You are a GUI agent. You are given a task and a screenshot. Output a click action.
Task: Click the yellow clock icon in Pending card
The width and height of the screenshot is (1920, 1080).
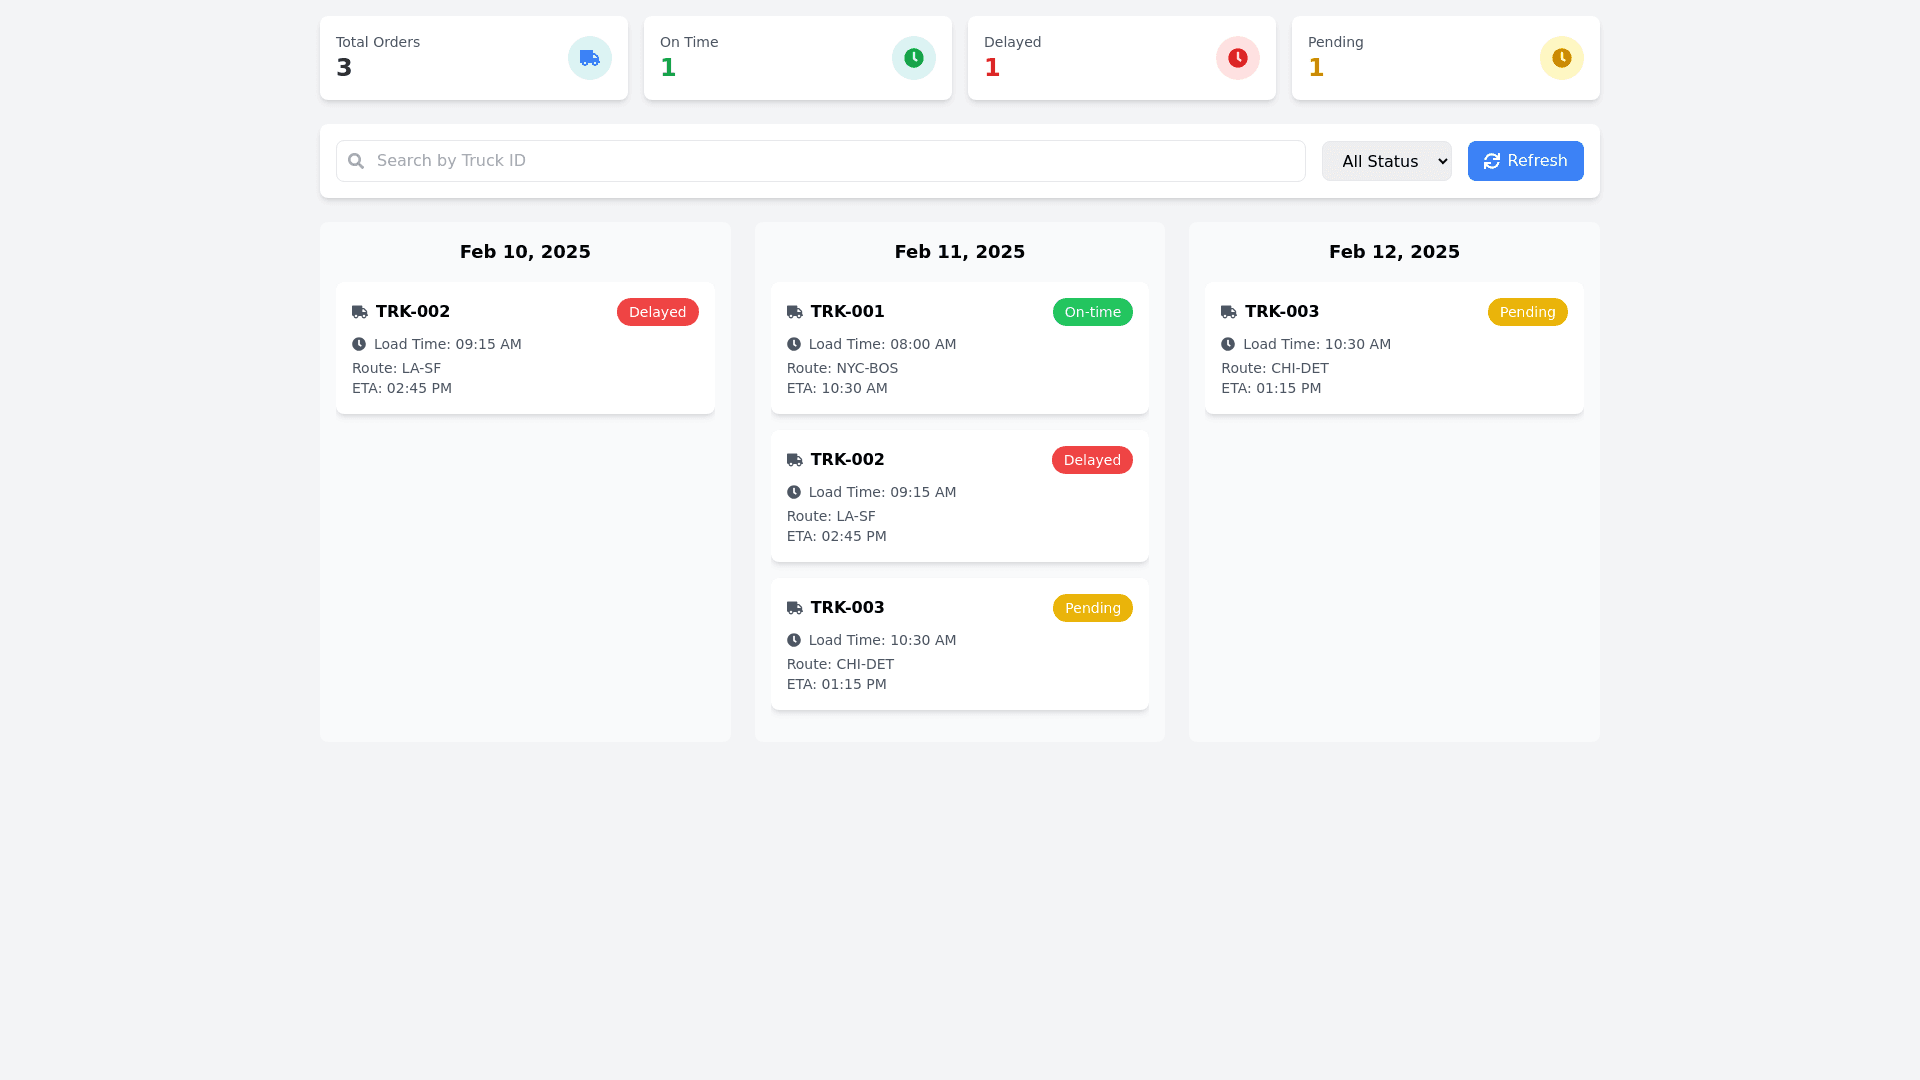[x=1562, y=58]
